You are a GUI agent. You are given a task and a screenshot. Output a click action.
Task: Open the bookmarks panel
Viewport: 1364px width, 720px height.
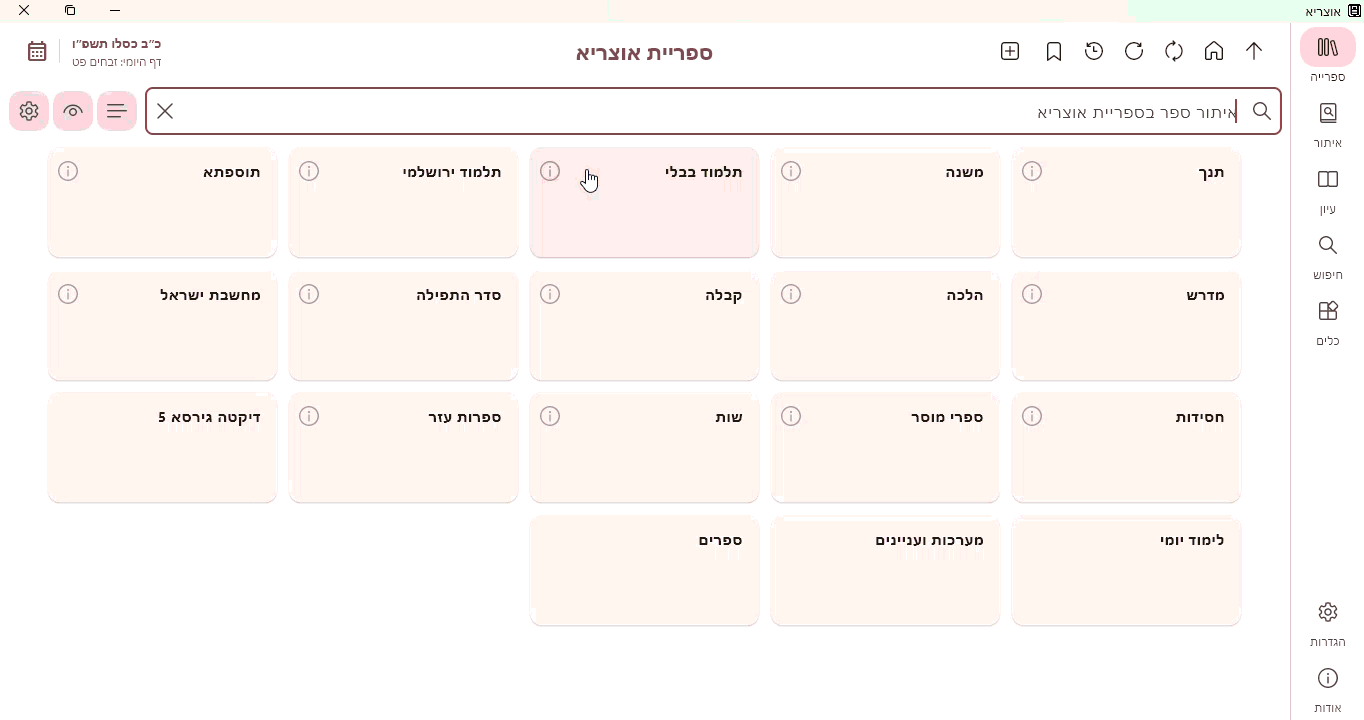pyautogui.click(x=1054, y=51)
